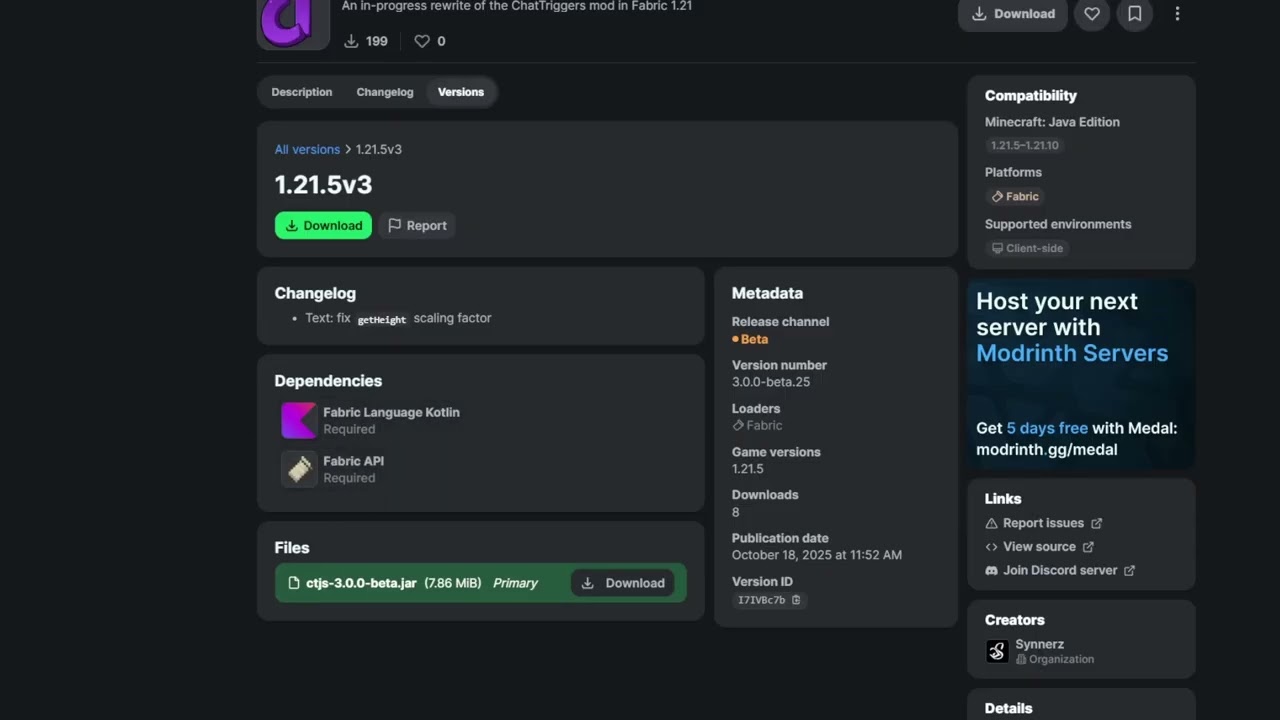Screen dimensions: 1280x720
Task: Click the external link icon beside Report issues
Action: point(1096,523)
